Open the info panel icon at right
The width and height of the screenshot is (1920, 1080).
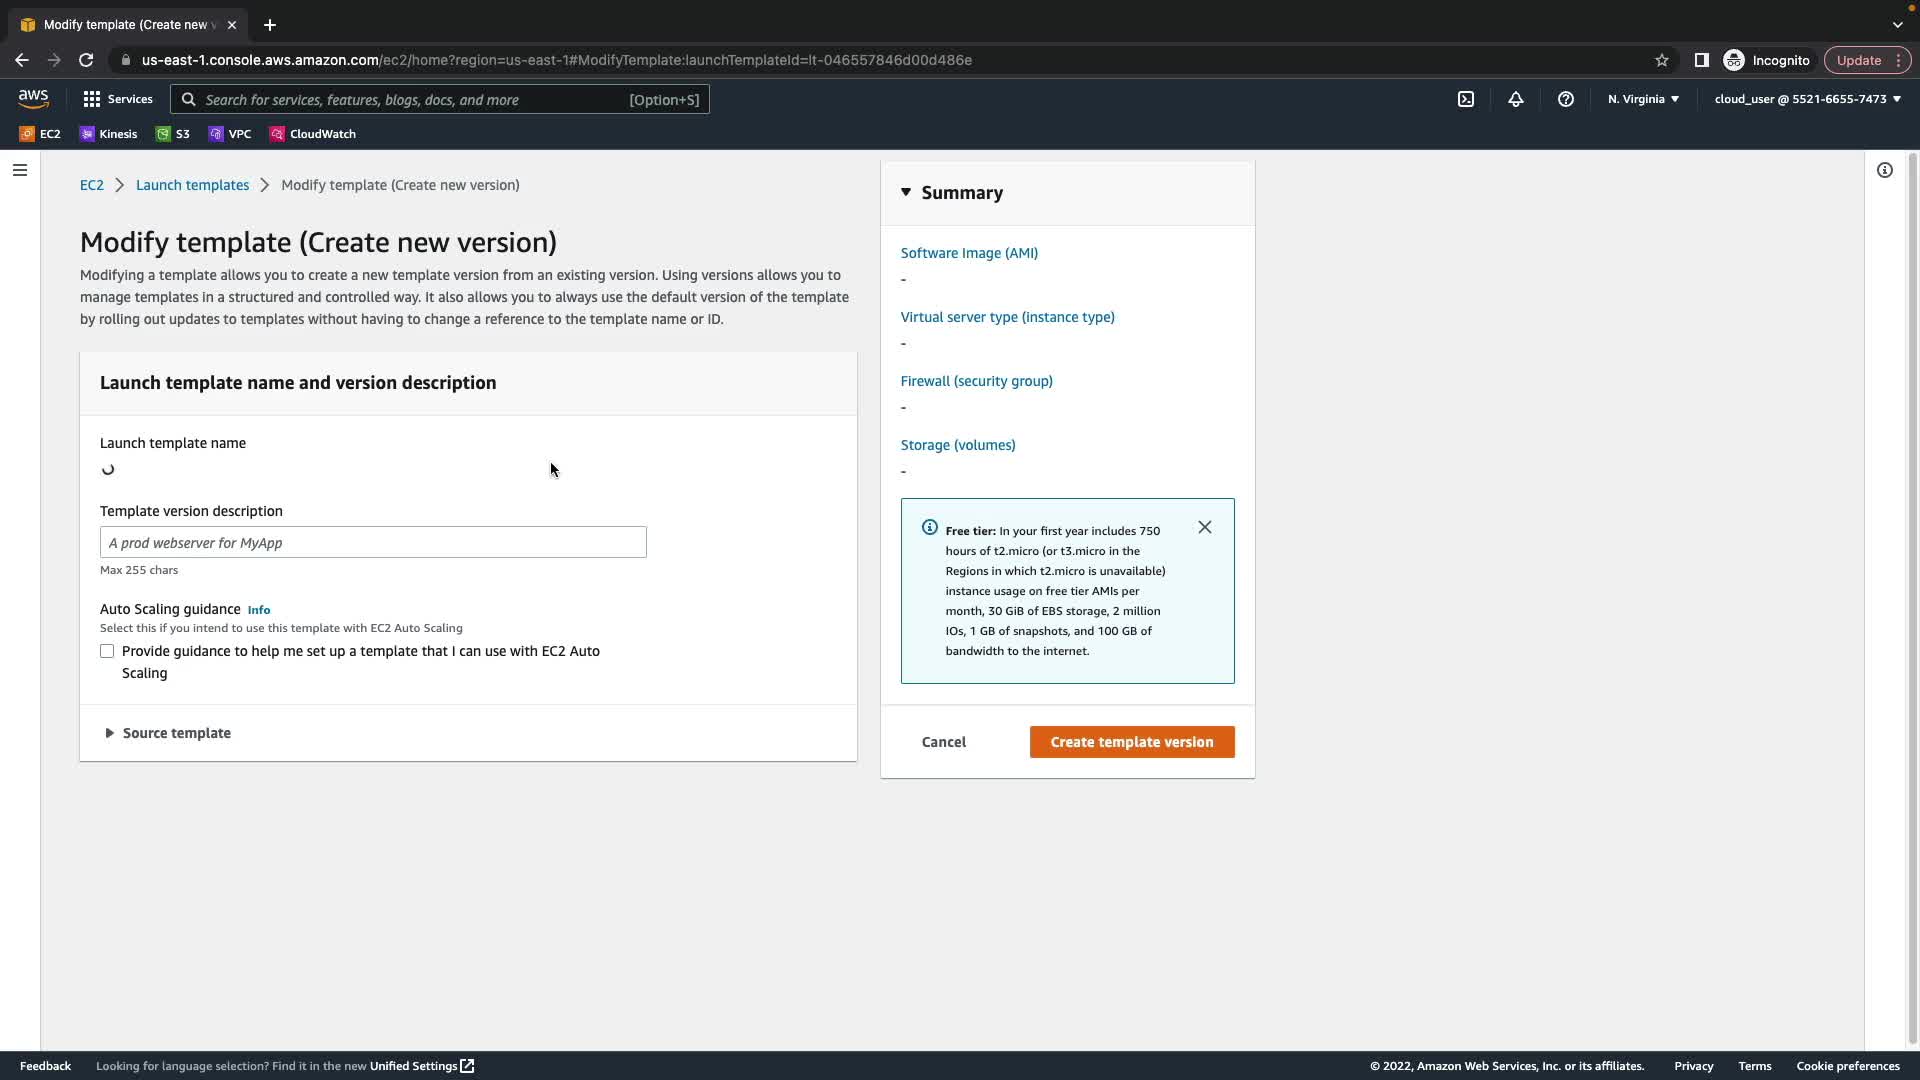1884,170
